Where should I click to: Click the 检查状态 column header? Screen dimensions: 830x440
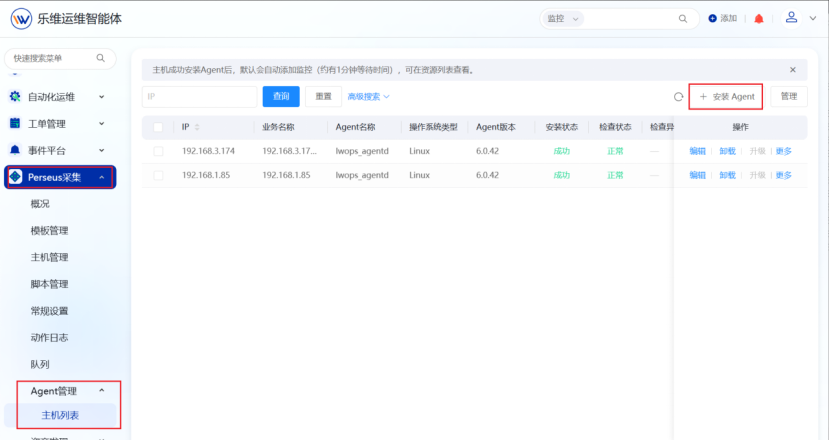coord(615,127)
